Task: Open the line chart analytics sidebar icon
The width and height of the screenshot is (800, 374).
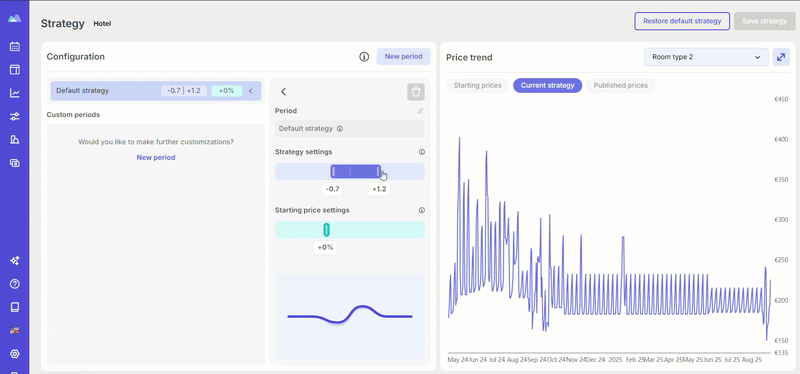Action: [15, 93]
